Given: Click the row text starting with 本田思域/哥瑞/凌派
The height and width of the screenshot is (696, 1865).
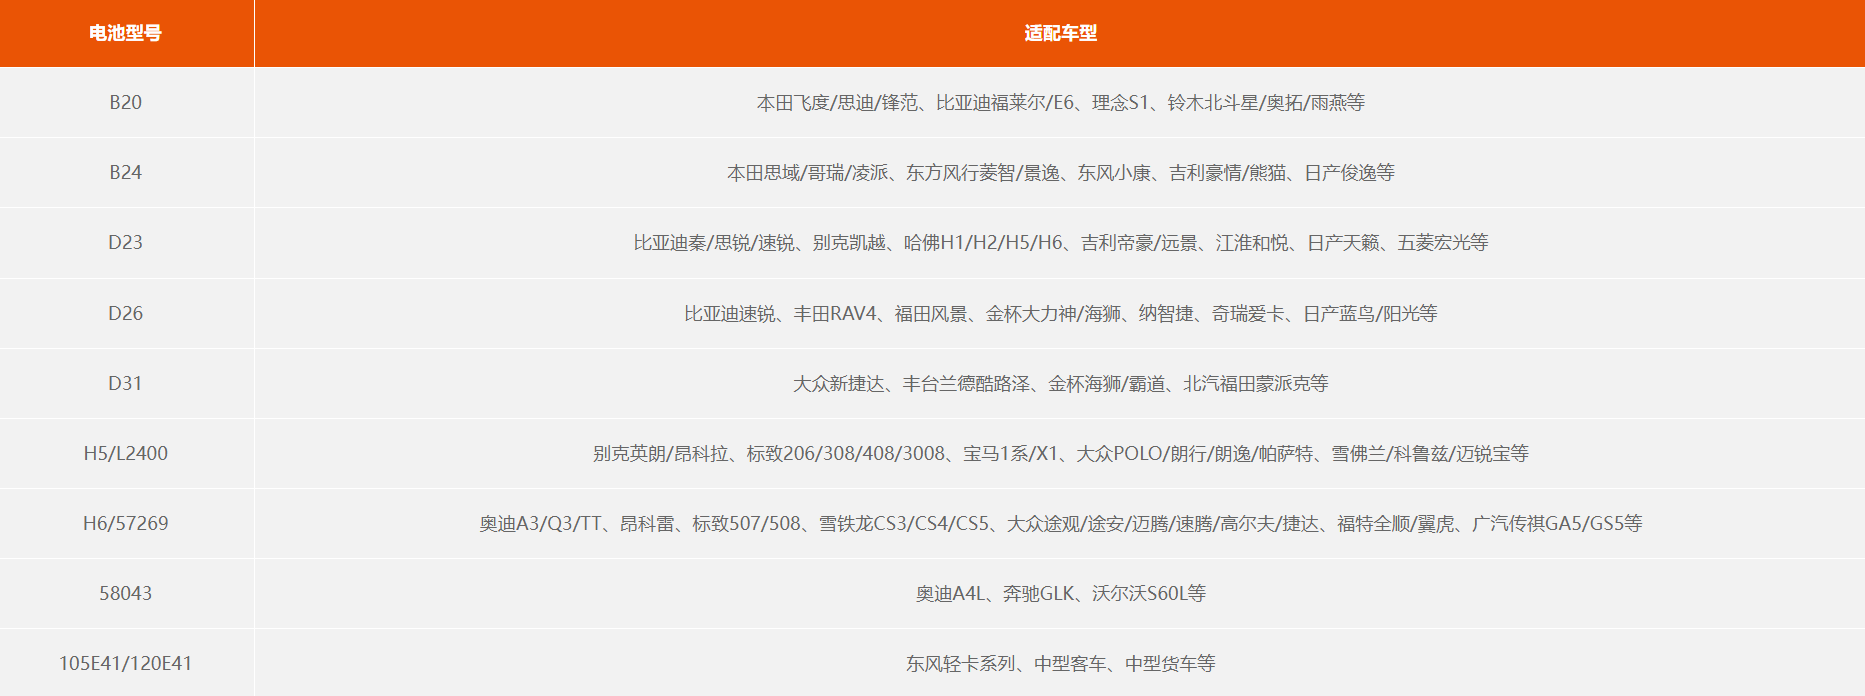Looking at the screenshot, I should (x=1060, y=173).
